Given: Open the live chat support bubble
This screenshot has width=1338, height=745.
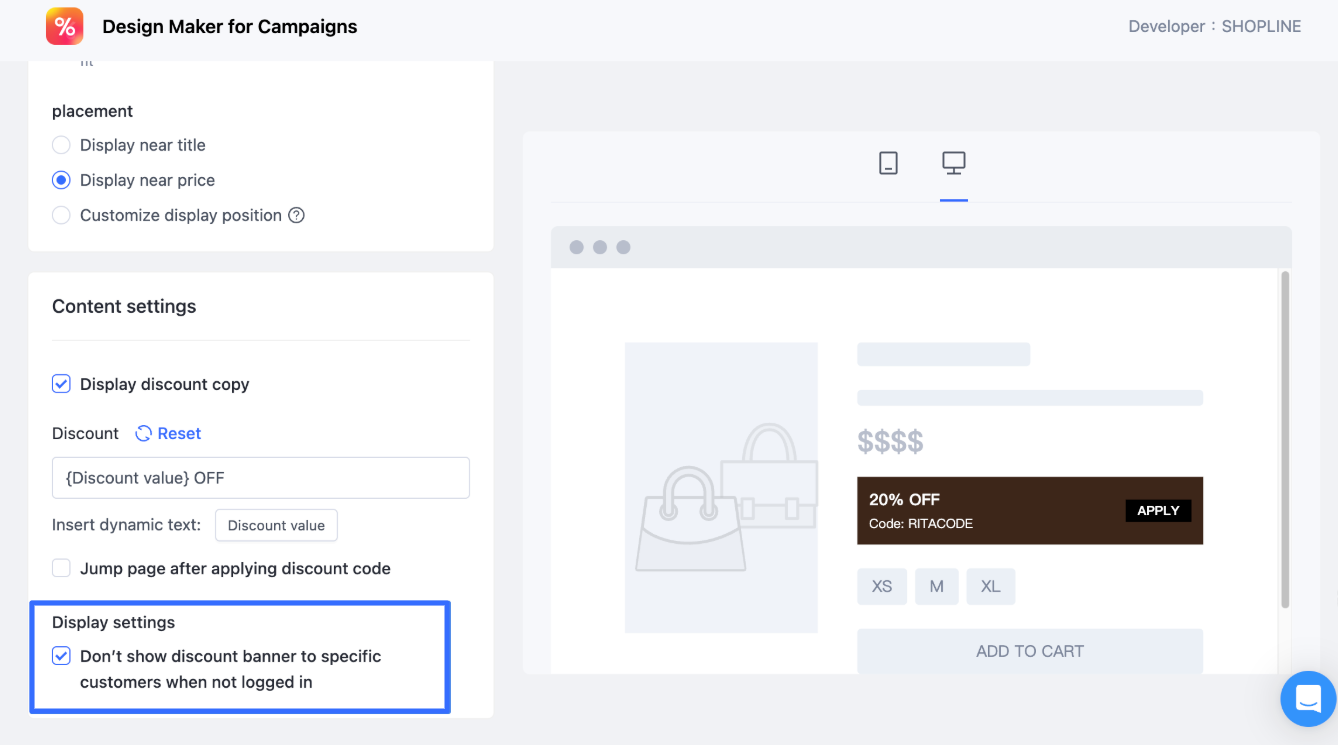Looking at the screenshot, I should [x=1308, y=699].
